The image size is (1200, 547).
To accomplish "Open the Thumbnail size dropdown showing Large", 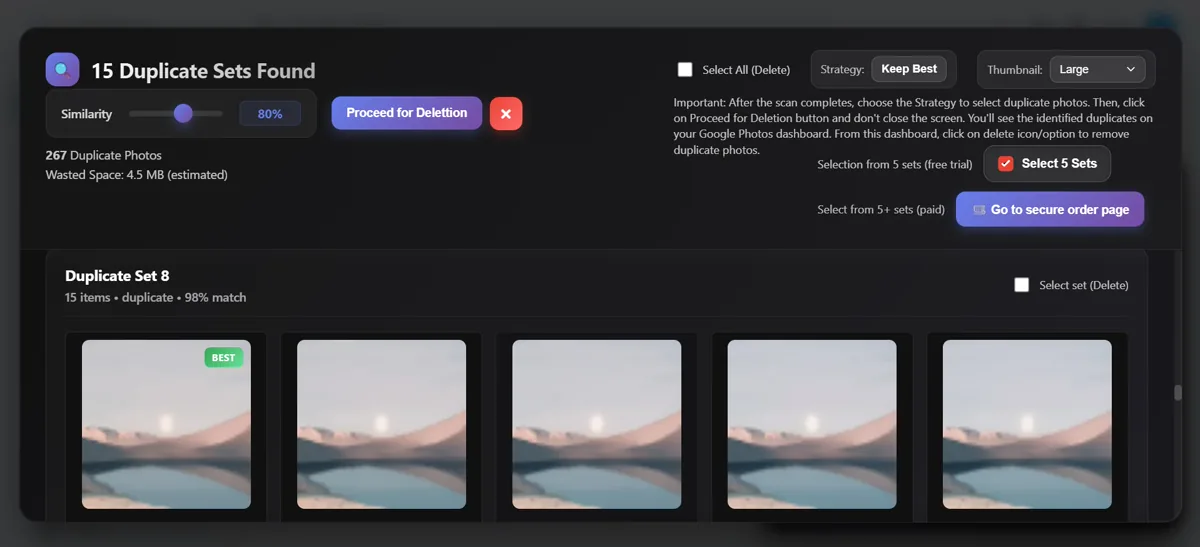I will [1097, 69].
